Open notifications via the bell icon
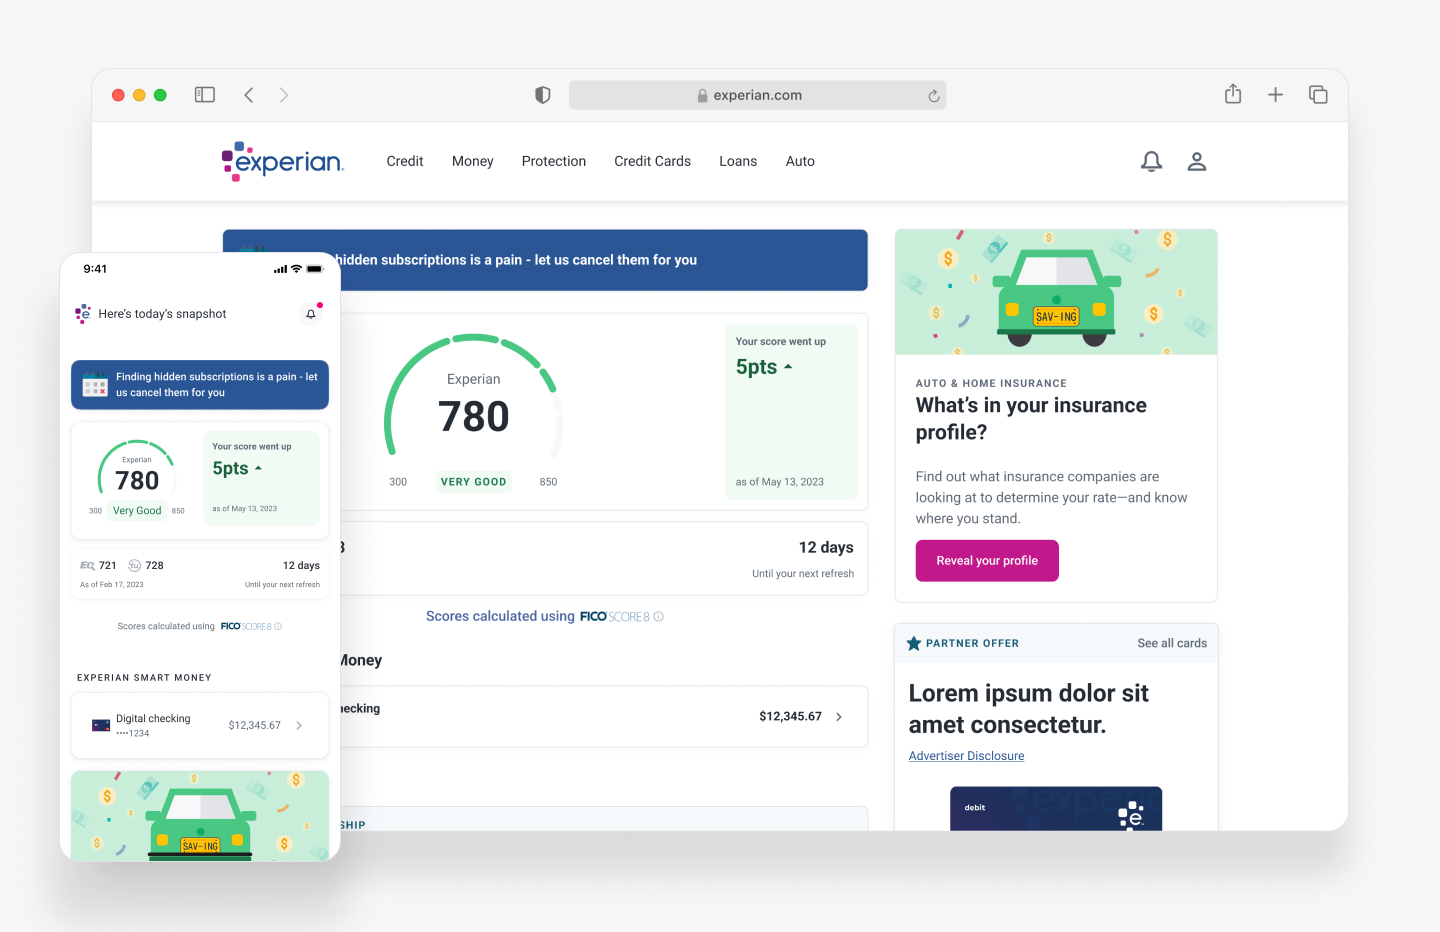This screenshot has width=1440, height=932. tap(1151, 161)
